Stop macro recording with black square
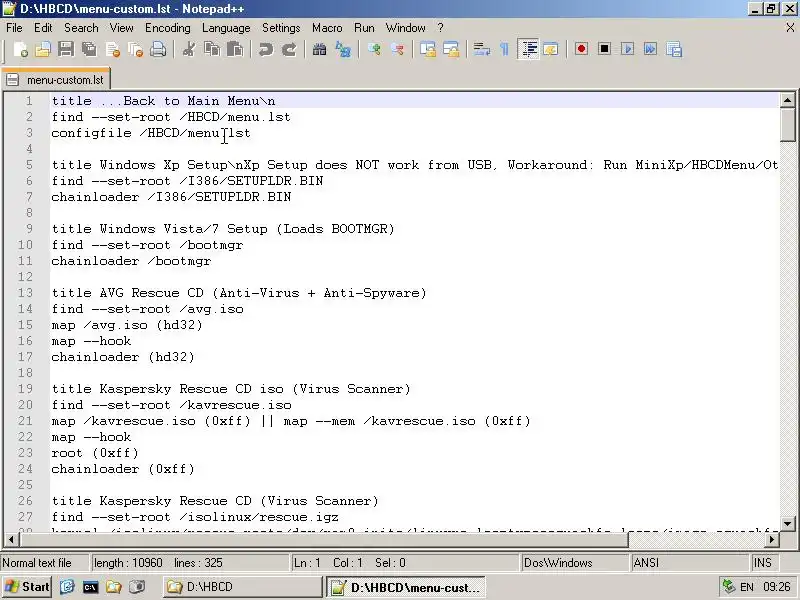Image resolution: width=800 pixels, height=600 pixels. [605, 49]
